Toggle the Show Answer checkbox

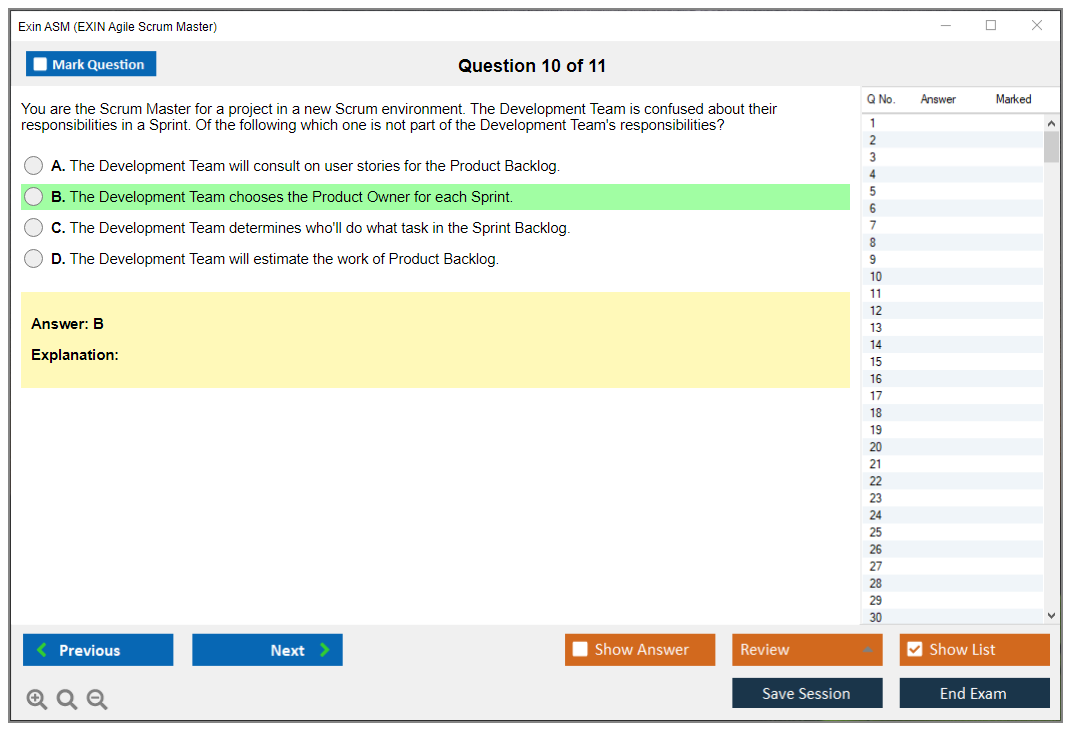click(x=581, y=650)
